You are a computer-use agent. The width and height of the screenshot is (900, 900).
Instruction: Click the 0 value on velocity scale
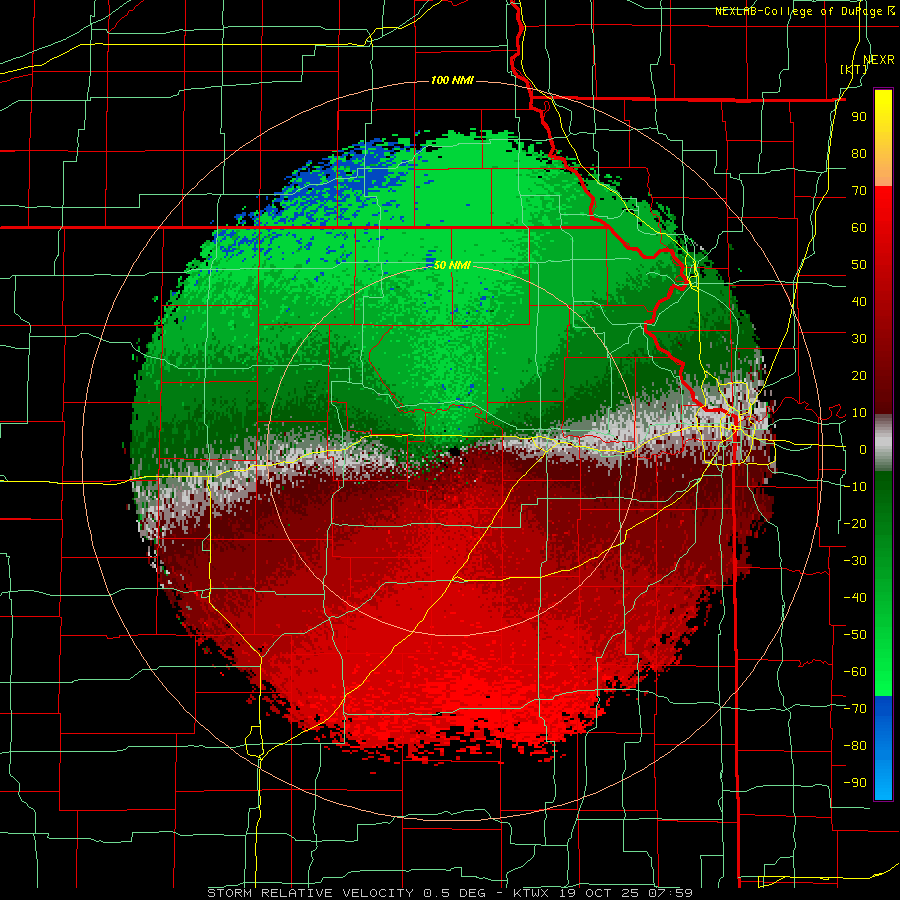click(863, 450)
